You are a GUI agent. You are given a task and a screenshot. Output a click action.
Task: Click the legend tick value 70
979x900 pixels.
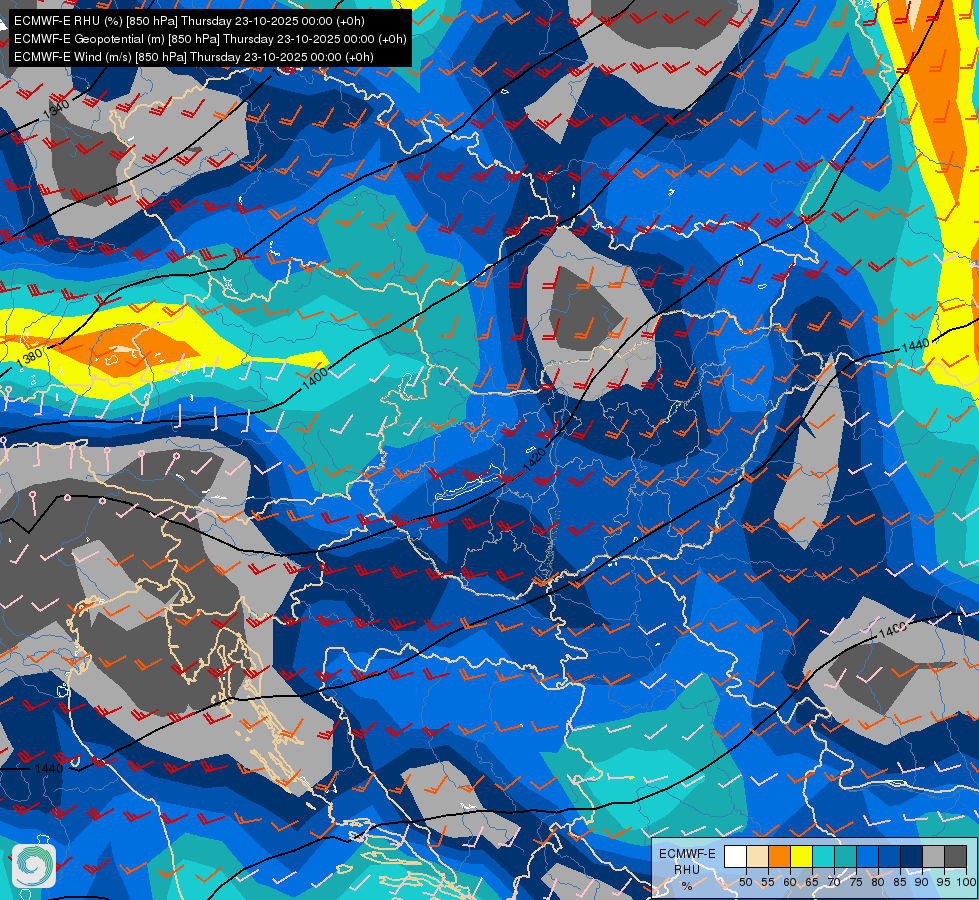click(x=834, y=882)
